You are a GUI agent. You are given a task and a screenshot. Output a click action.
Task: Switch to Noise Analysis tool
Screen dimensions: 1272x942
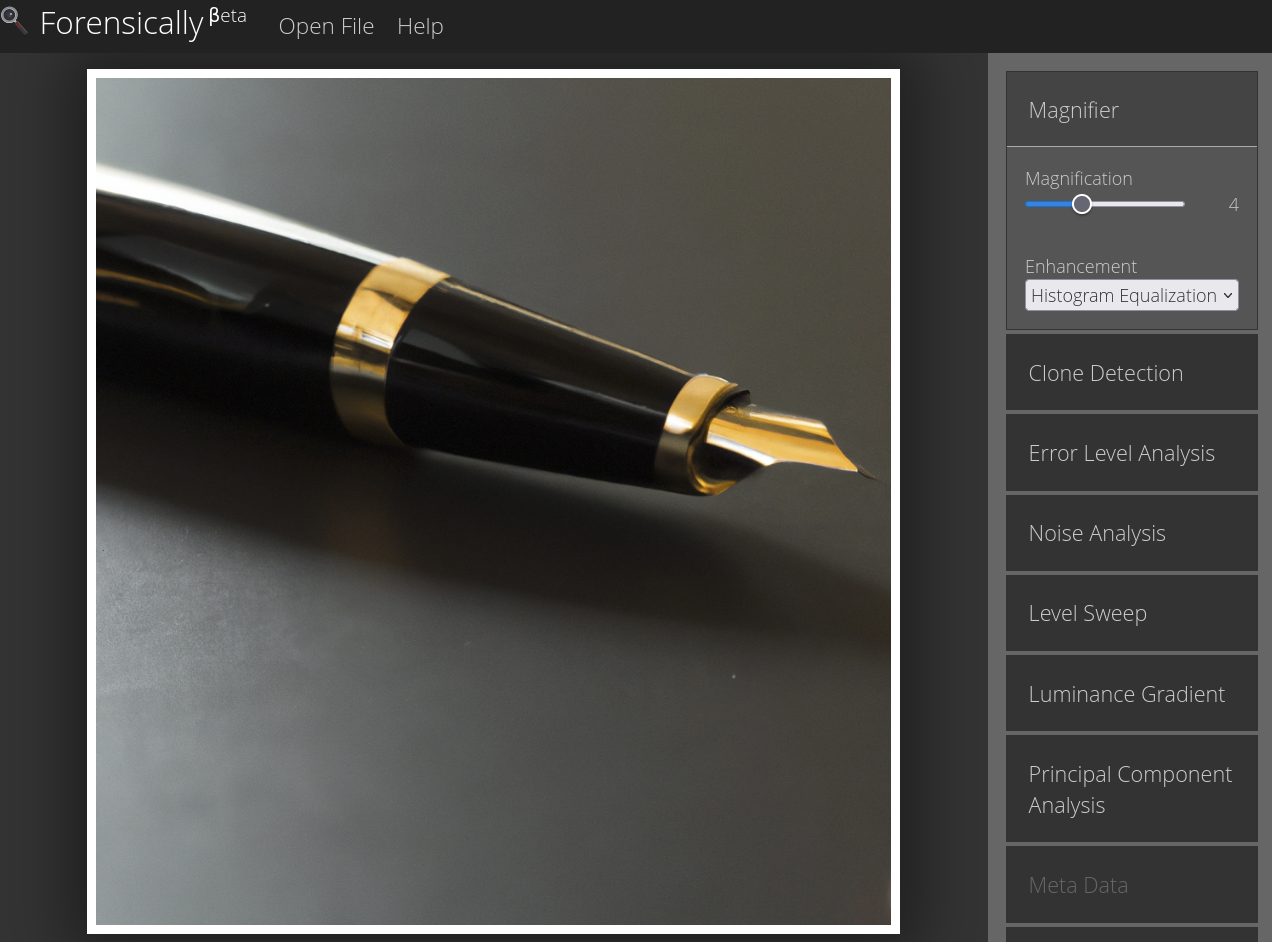coord(1132,533)
